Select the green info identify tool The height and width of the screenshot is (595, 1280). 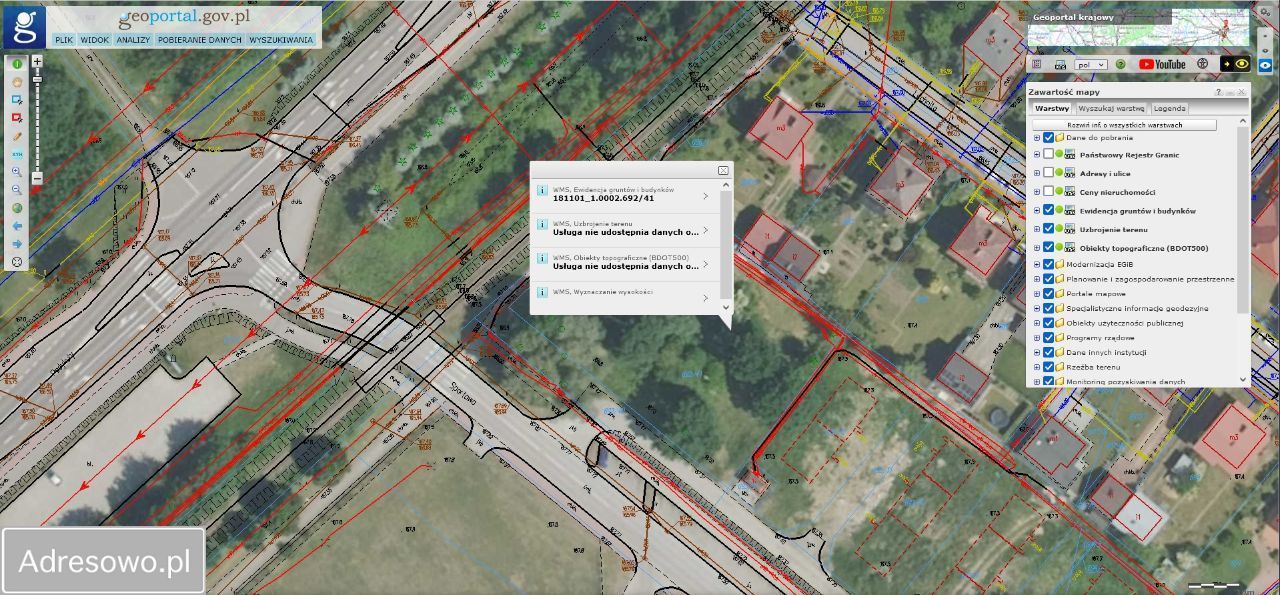pyautogui.click(x=17, y=64)
